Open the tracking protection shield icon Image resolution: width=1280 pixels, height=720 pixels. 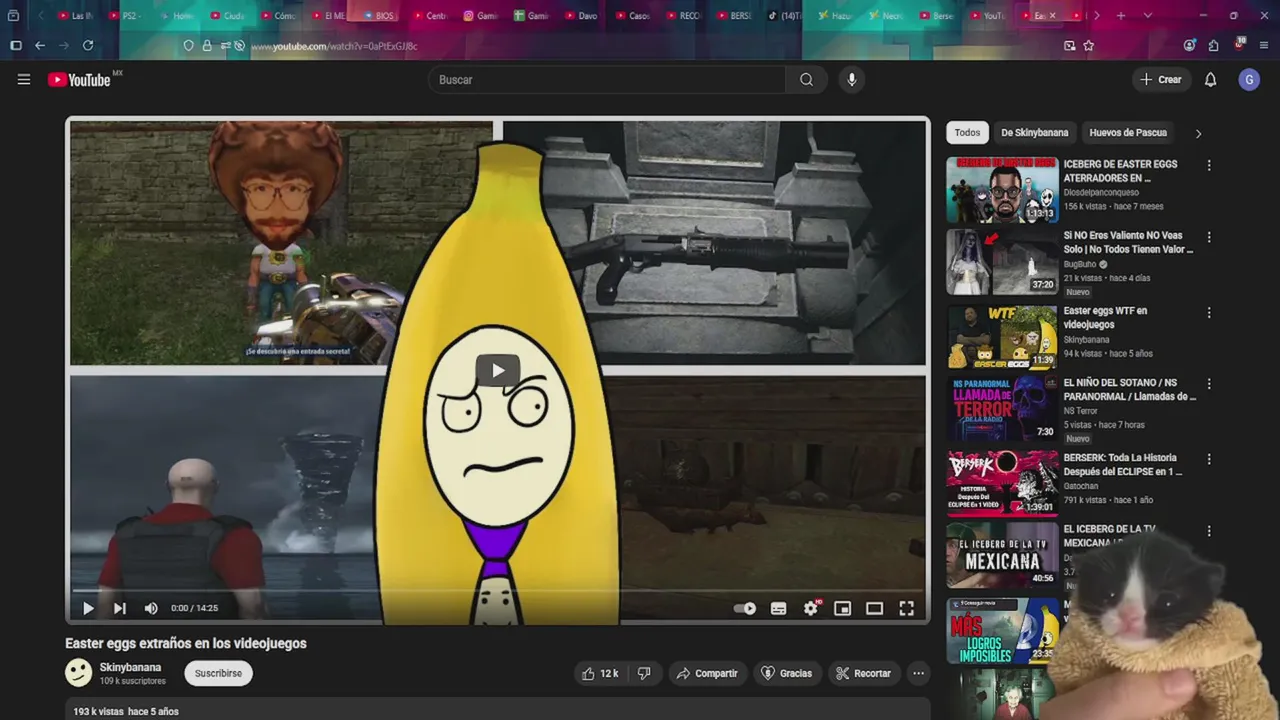(188, 46)
